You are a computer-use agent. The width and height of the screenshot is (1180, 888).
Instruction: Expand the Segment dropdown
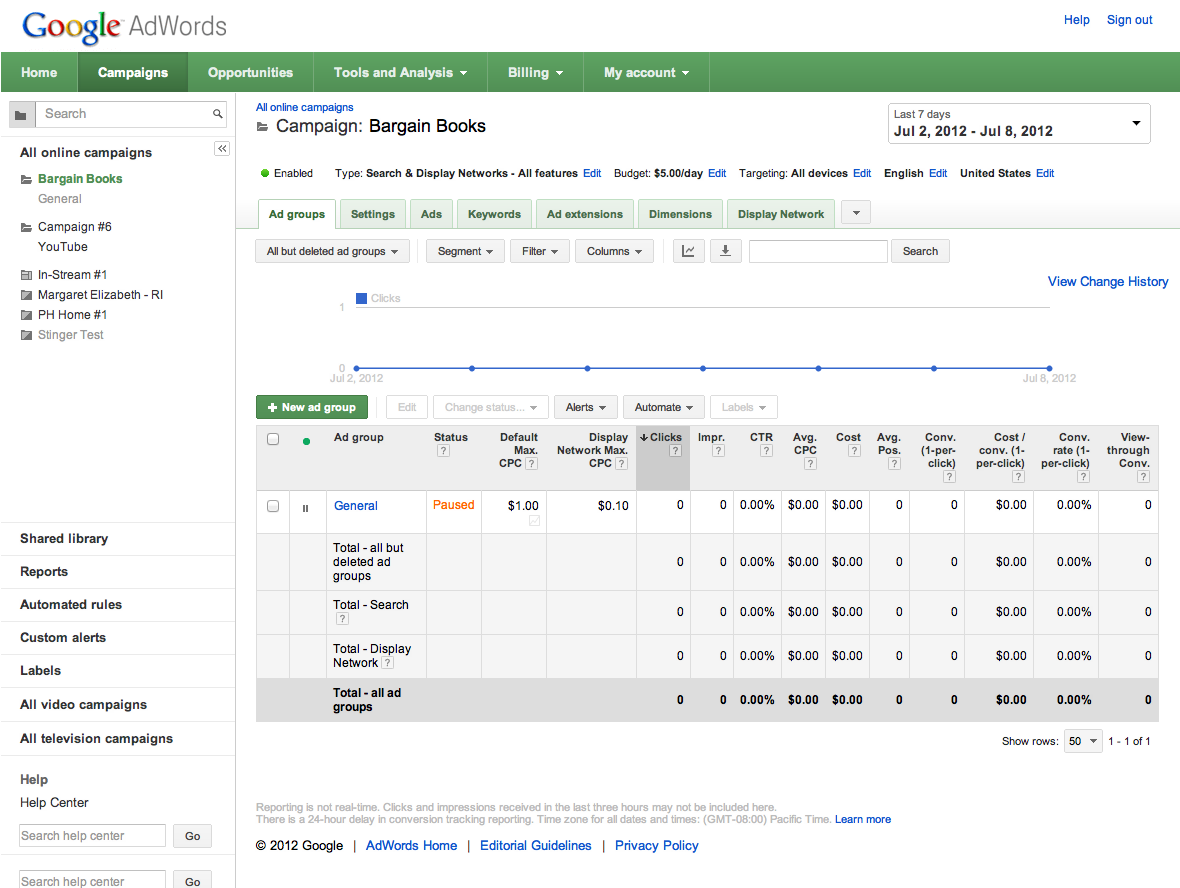click(466, 251)
